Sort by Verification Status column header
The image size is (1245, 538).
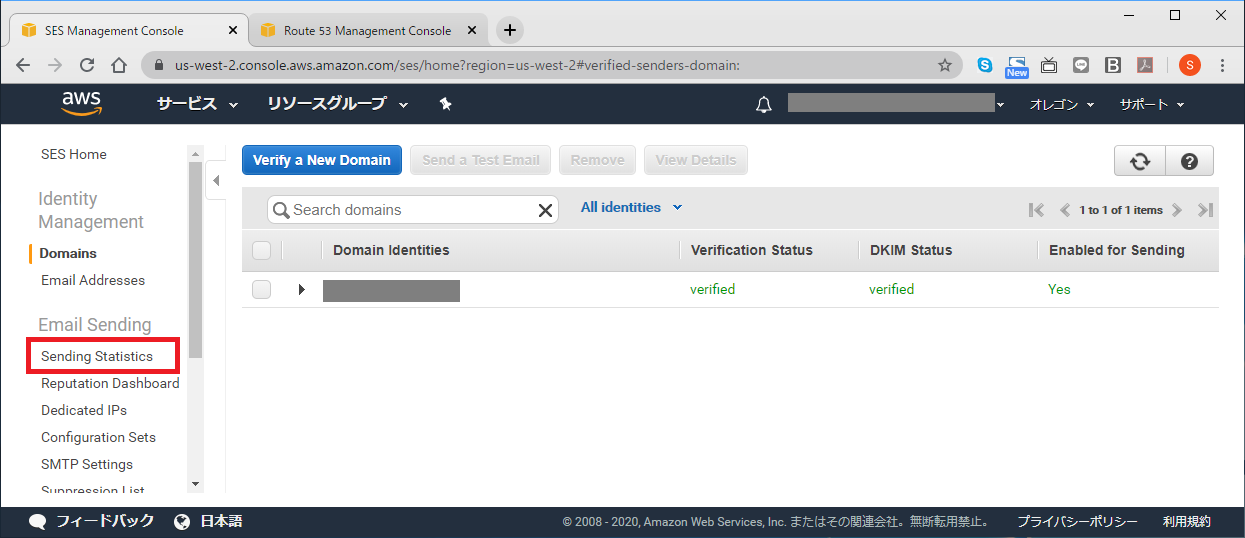coord(752,251)
